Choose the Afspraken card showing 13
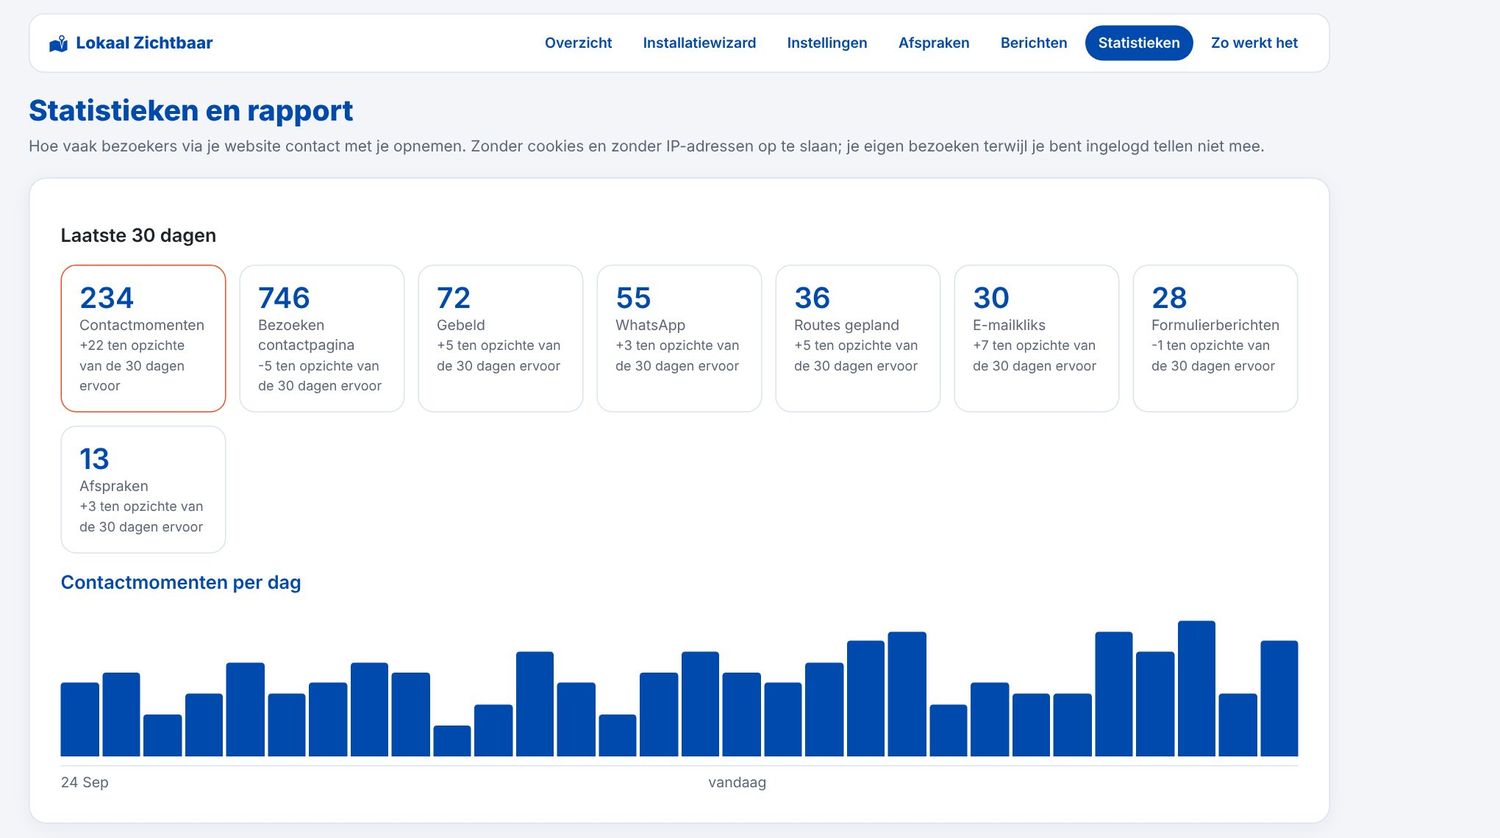Screen dimensions: 1500x838 [143, 490]
